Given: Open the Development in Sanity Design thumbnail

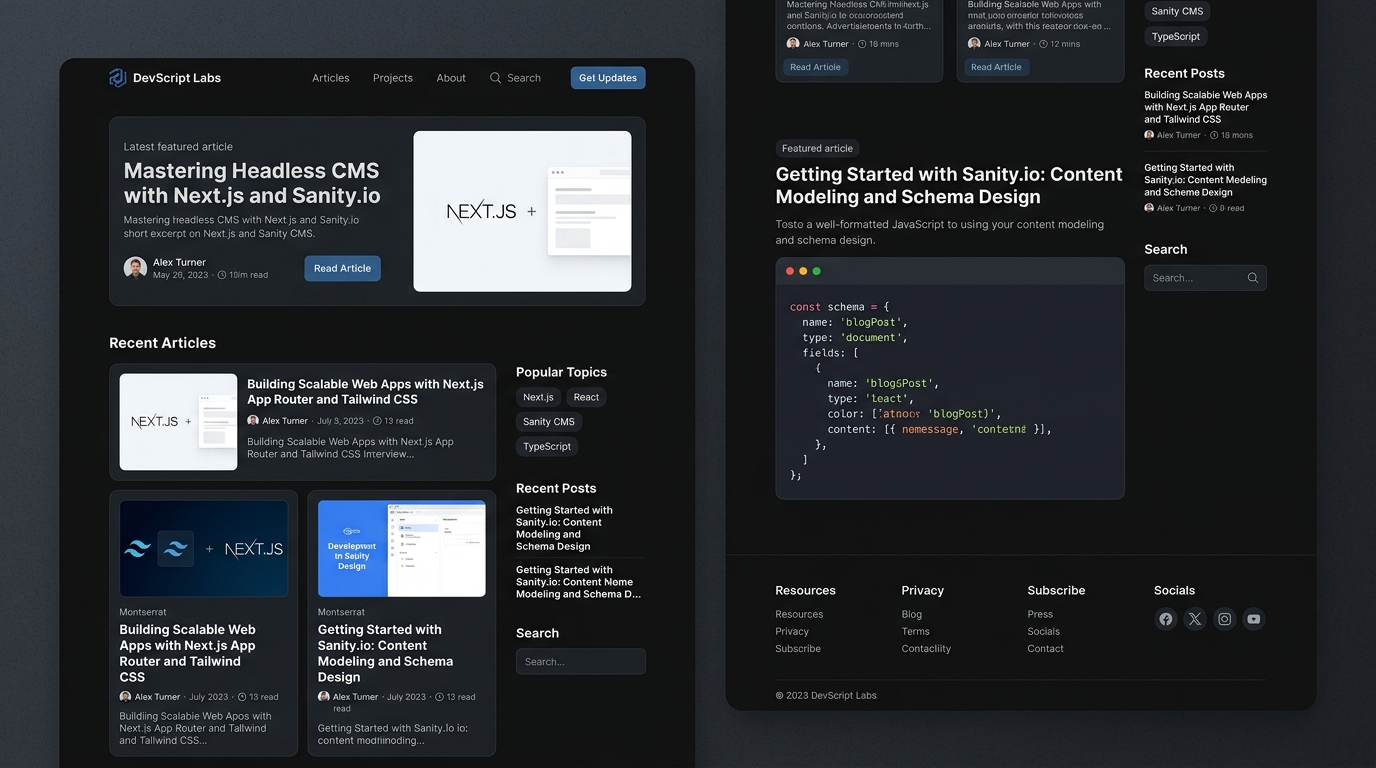Looking at the screenshot, I should pyautogui.click(x=402, y=549).
